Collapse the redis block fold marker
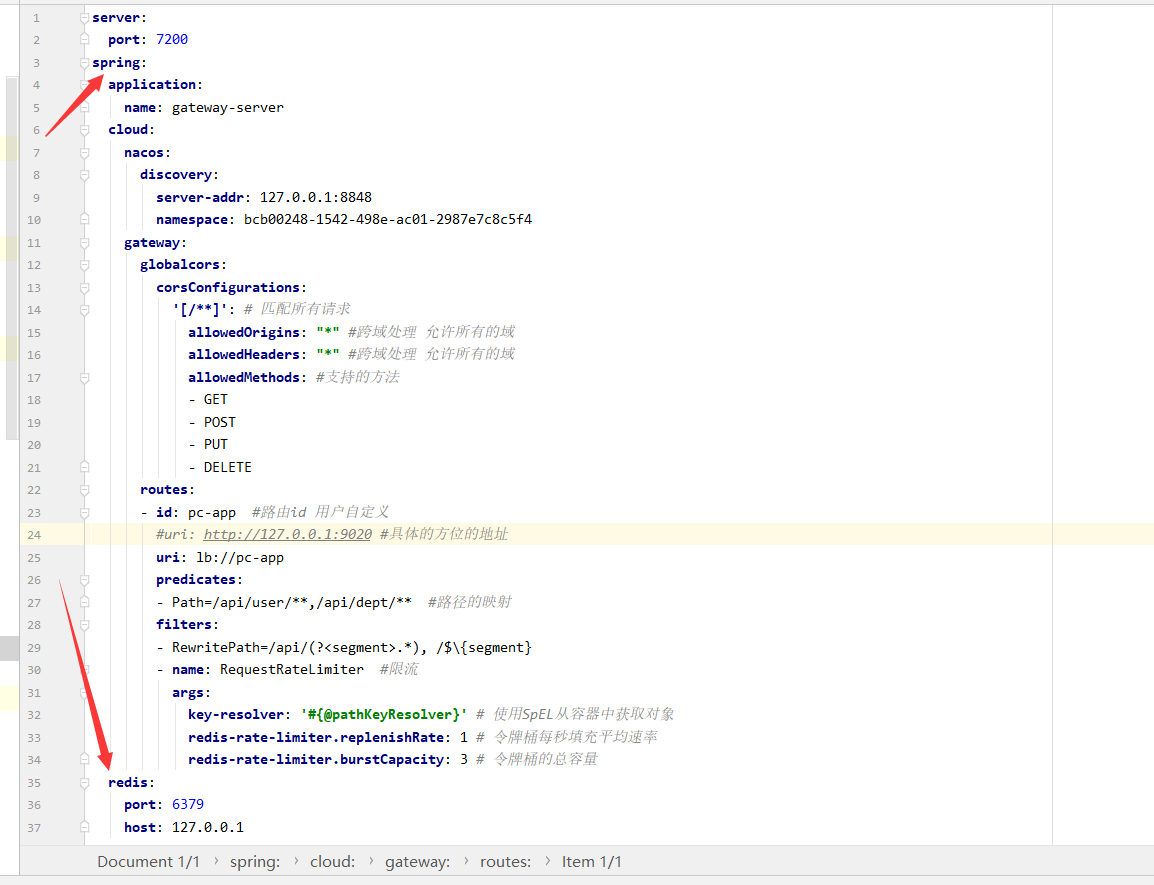This screenshot has width=1154, height=885. [85, 782]
